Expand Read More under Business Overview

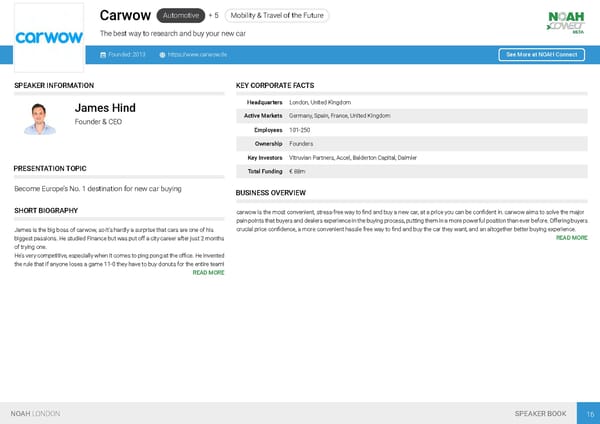[x=571, y=238]
